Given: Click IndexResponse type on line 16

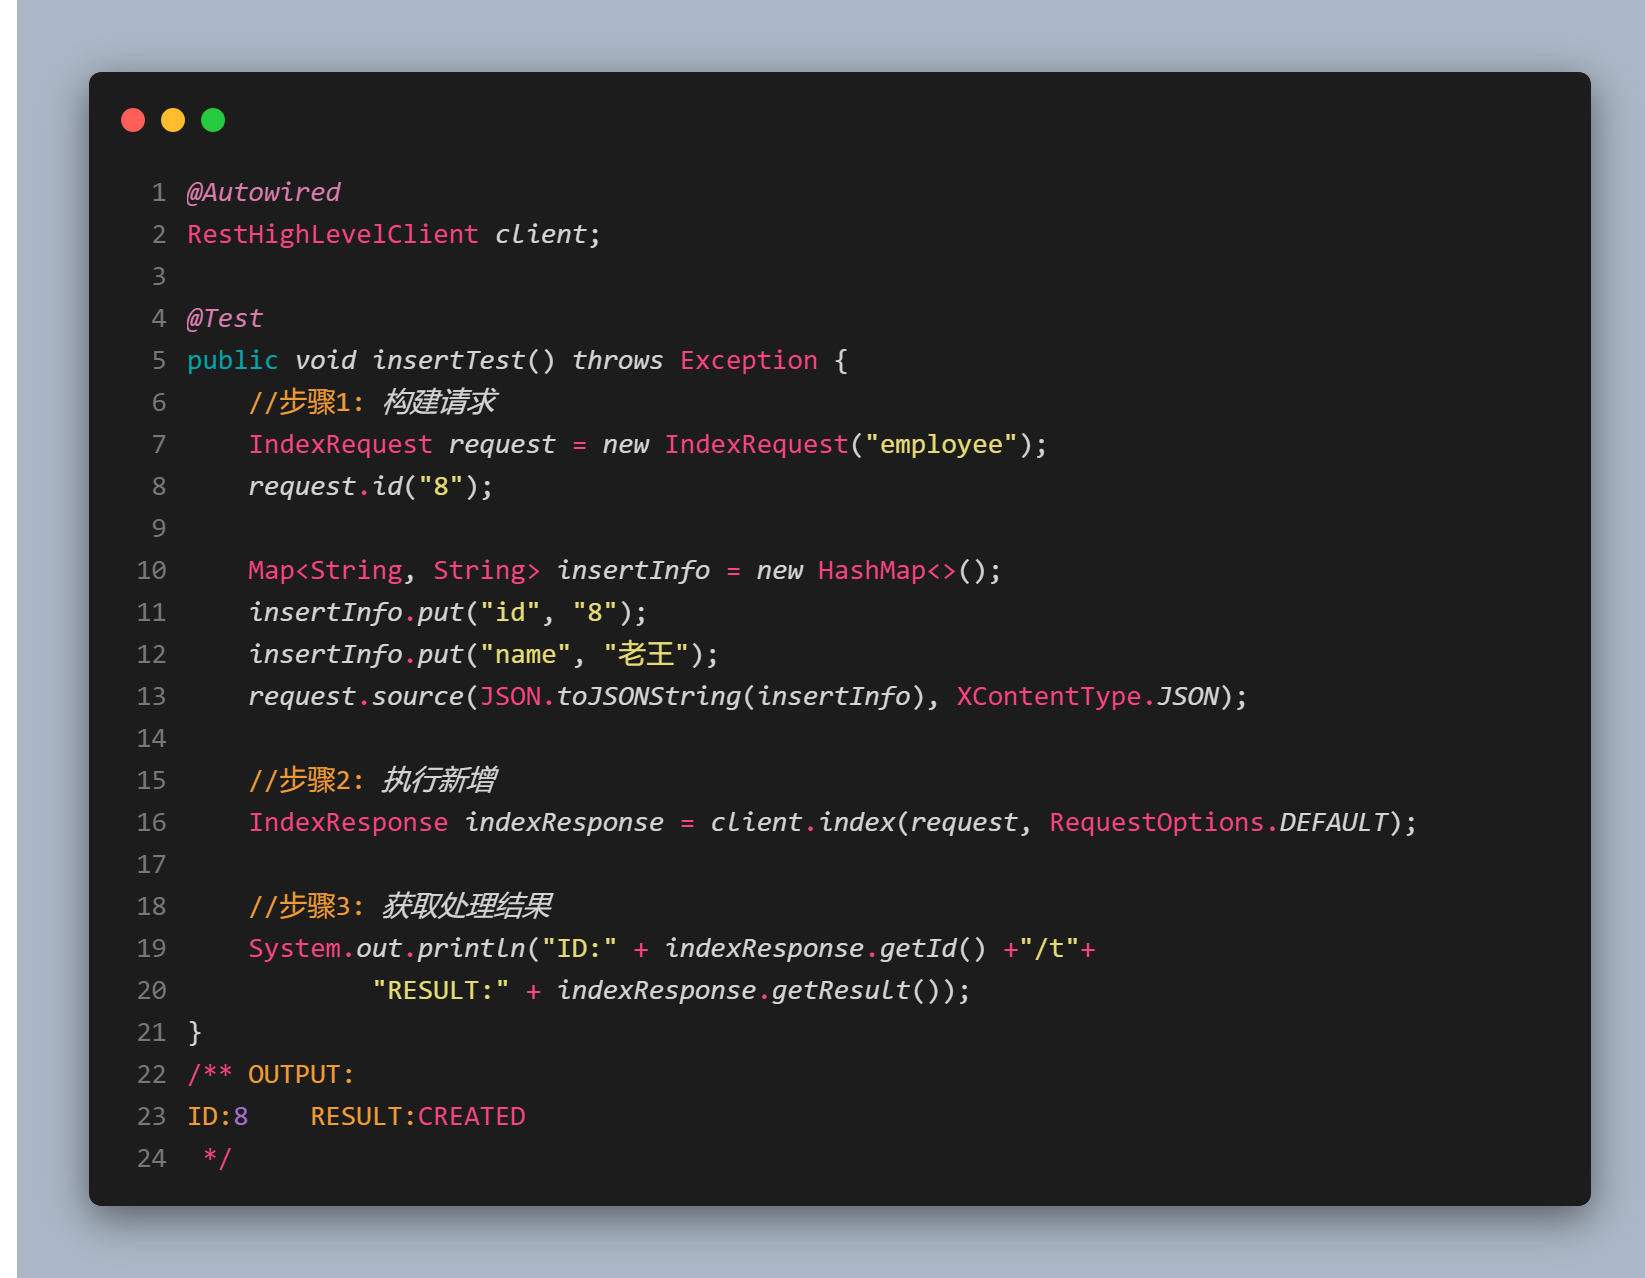Looking at the screenshot, I should 348,822.
